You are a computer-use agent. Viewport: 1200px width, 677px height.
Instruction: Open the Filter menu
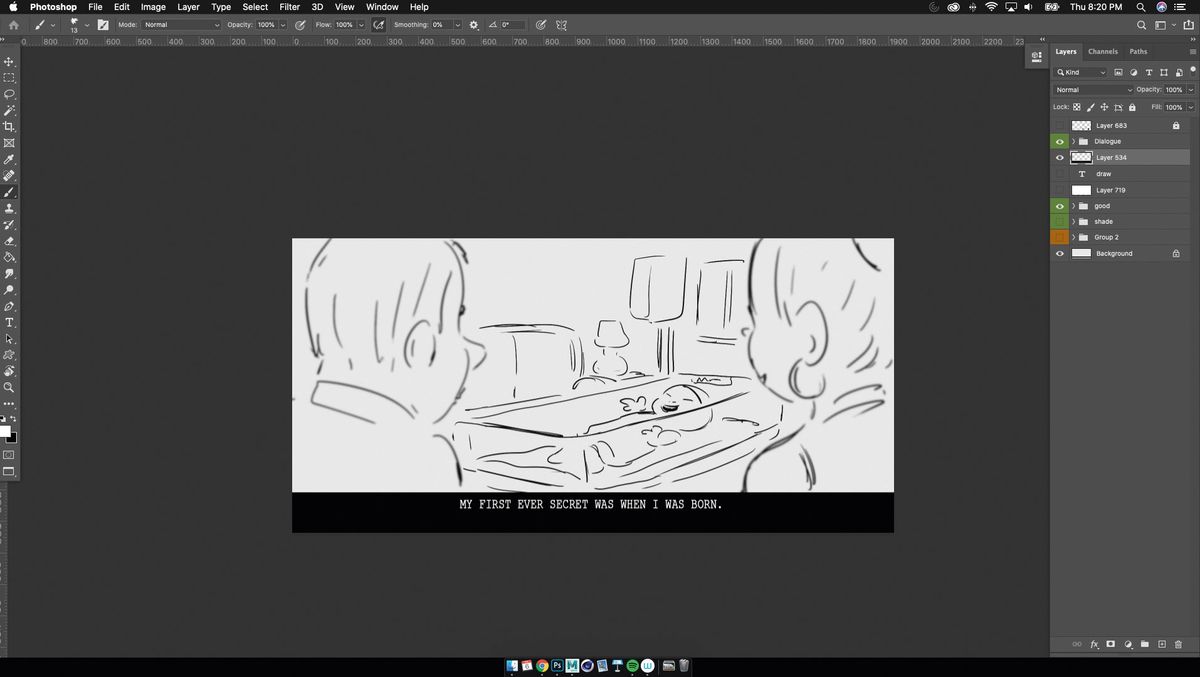tap(289, 7)
